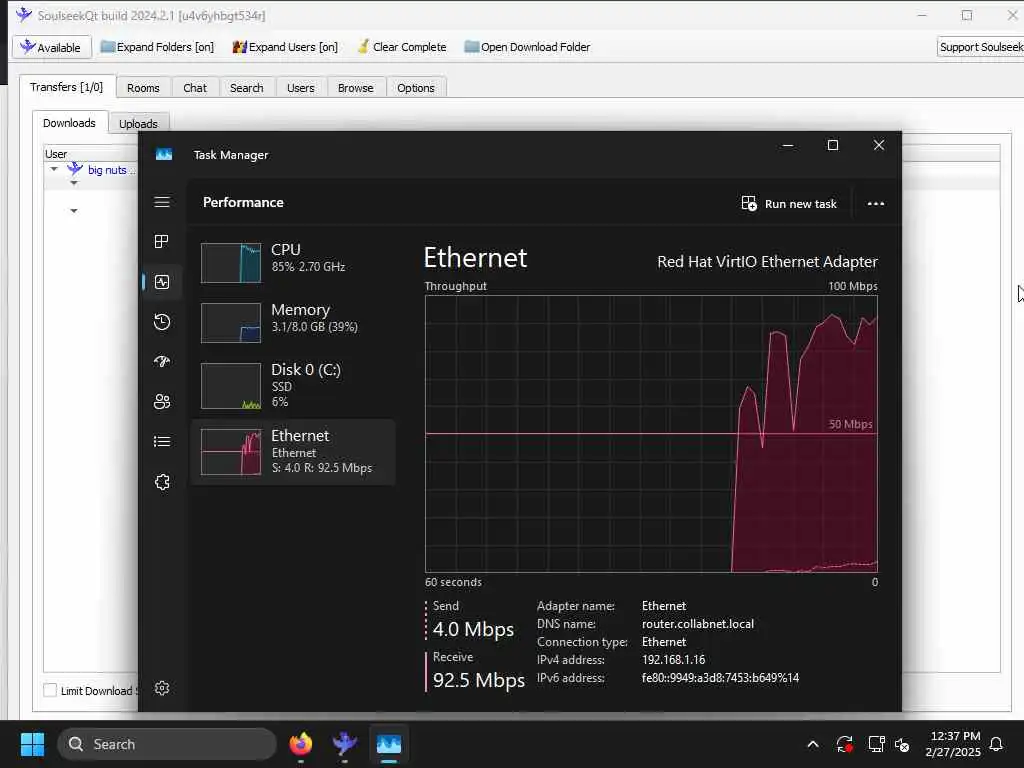Select Memory performance entry
This screenshot has width=1024, height=768.
tap(293, 323)
